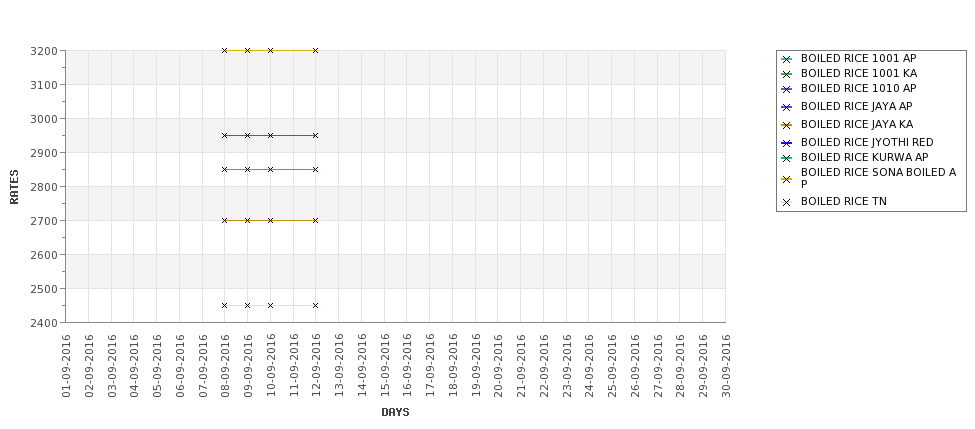Select the BOILED RICE SONA BOILED AP legend label
The height and width of the screenshot is (429, 975).
(878, 178)
